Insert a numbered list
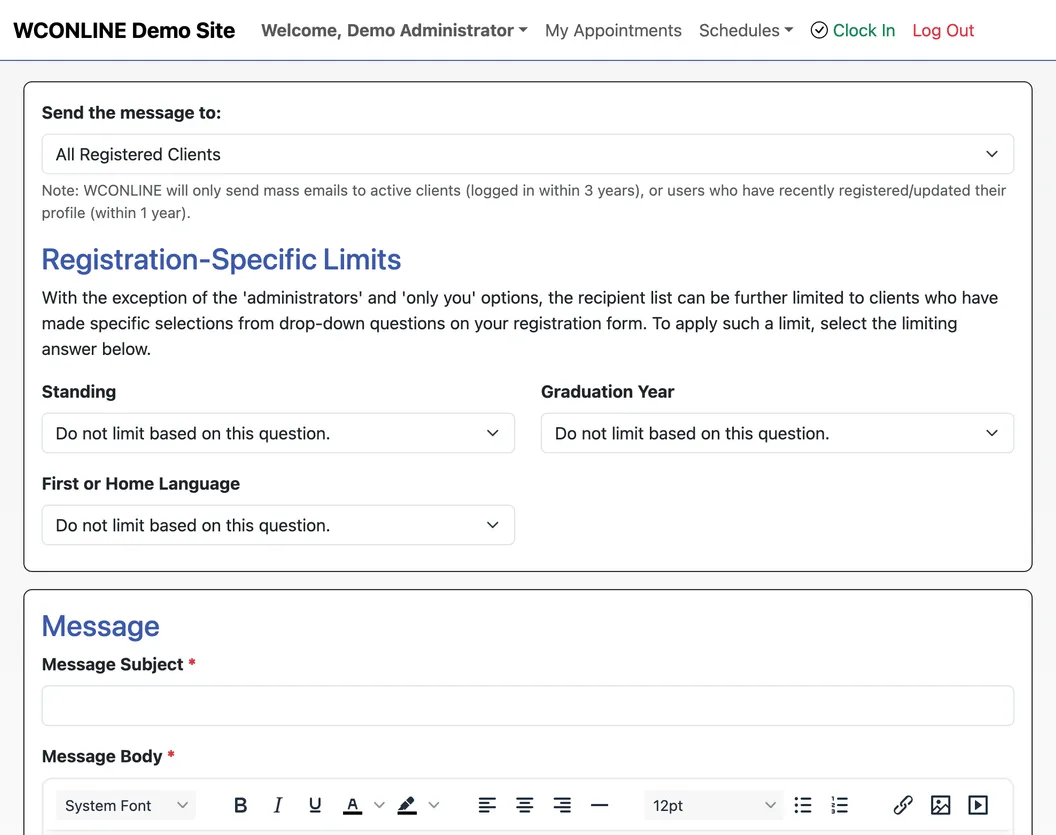This screenshot has width=1056, height=835. click(x=840, y=805)
